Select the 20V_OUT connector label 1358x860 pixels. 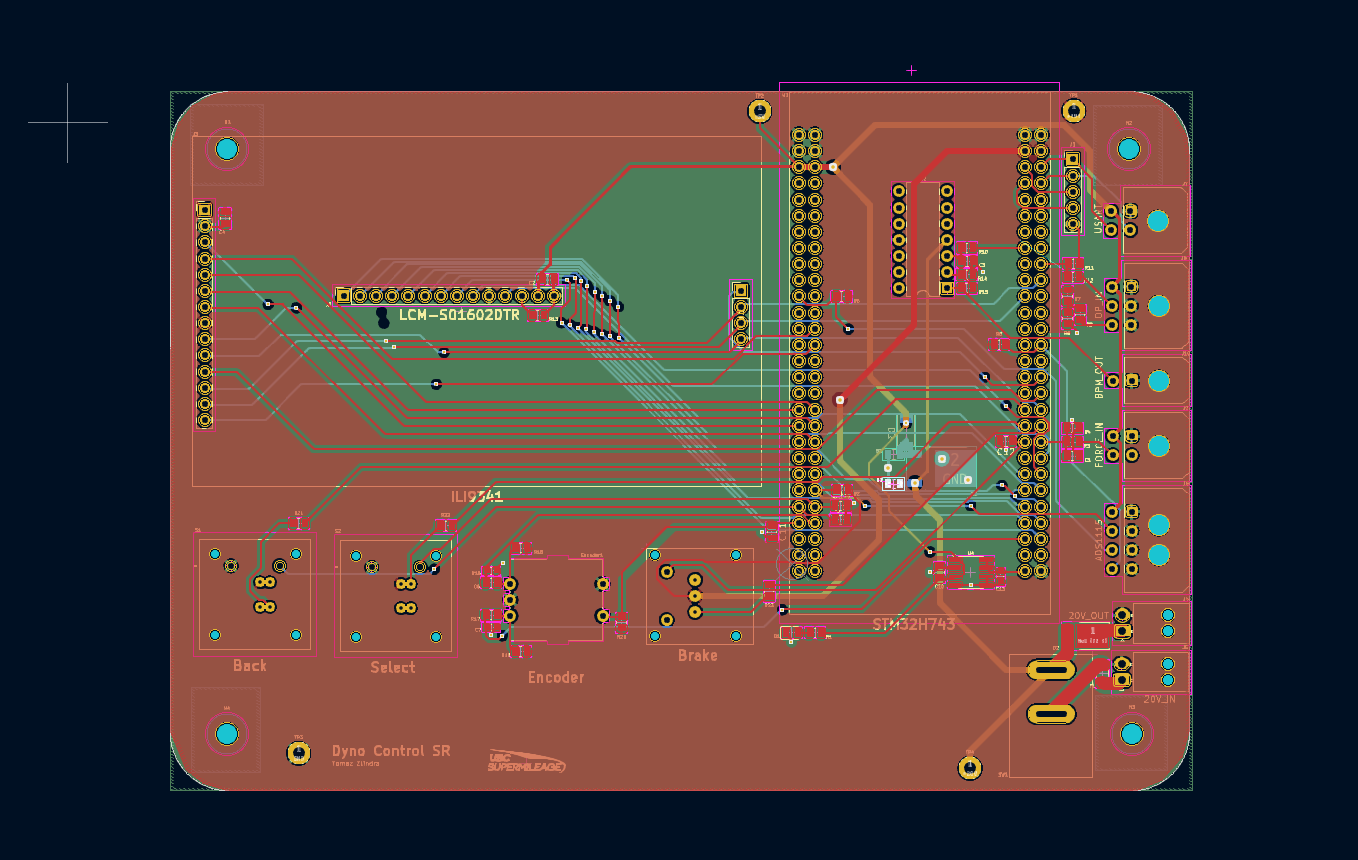pos(1089,616)
